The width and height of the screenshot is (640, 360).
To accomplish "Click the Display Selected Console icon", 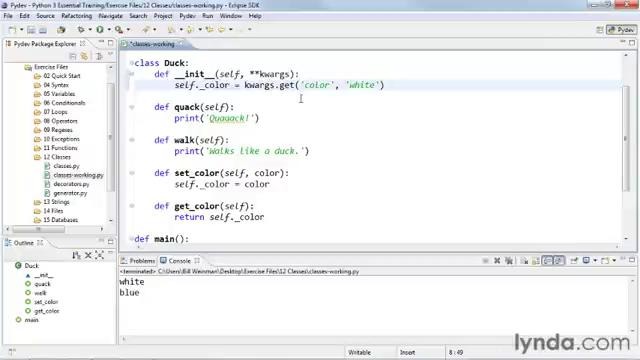I will tap(586, 260).
